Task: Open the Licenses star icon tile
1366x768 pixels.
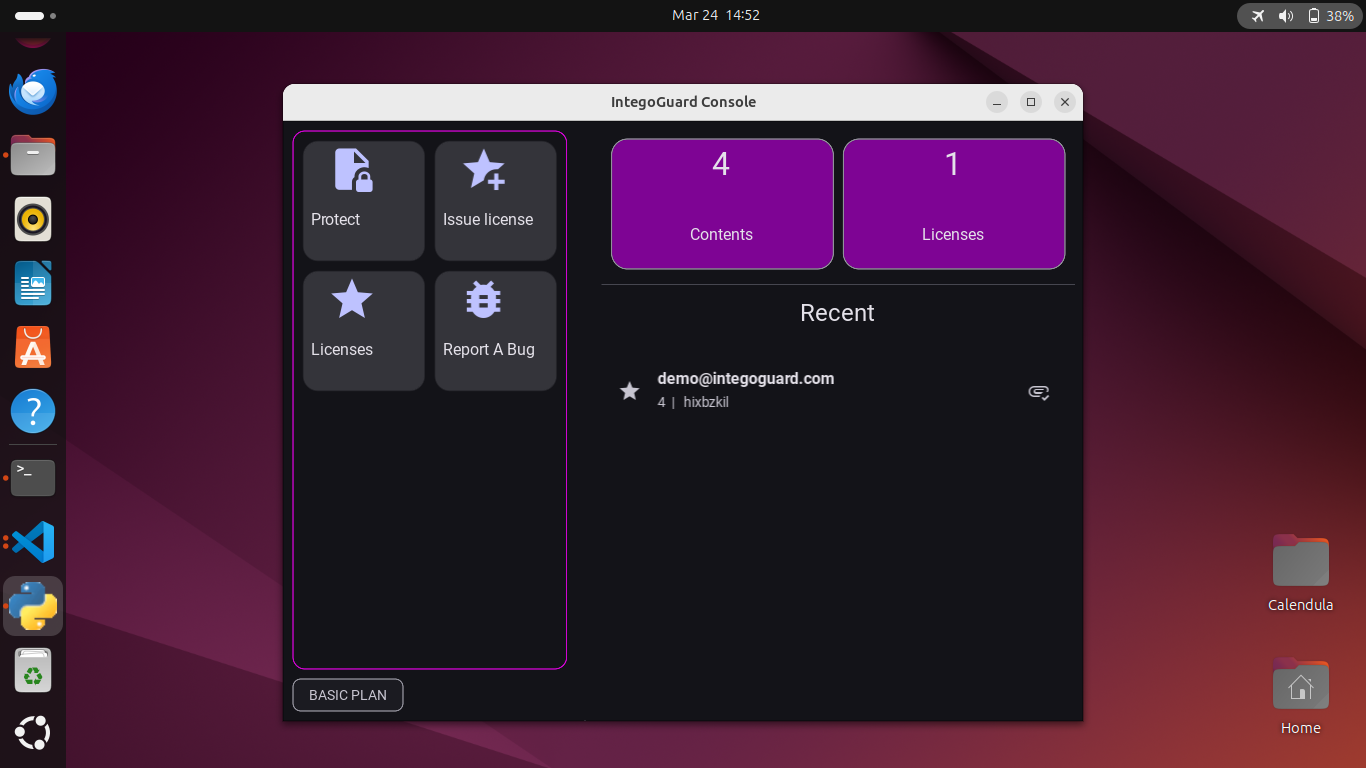Action: [364, 331]
